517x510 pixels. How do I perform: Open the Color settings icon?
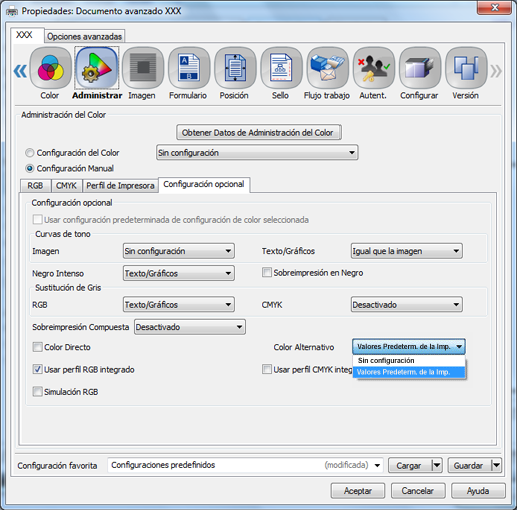[50, 68]
